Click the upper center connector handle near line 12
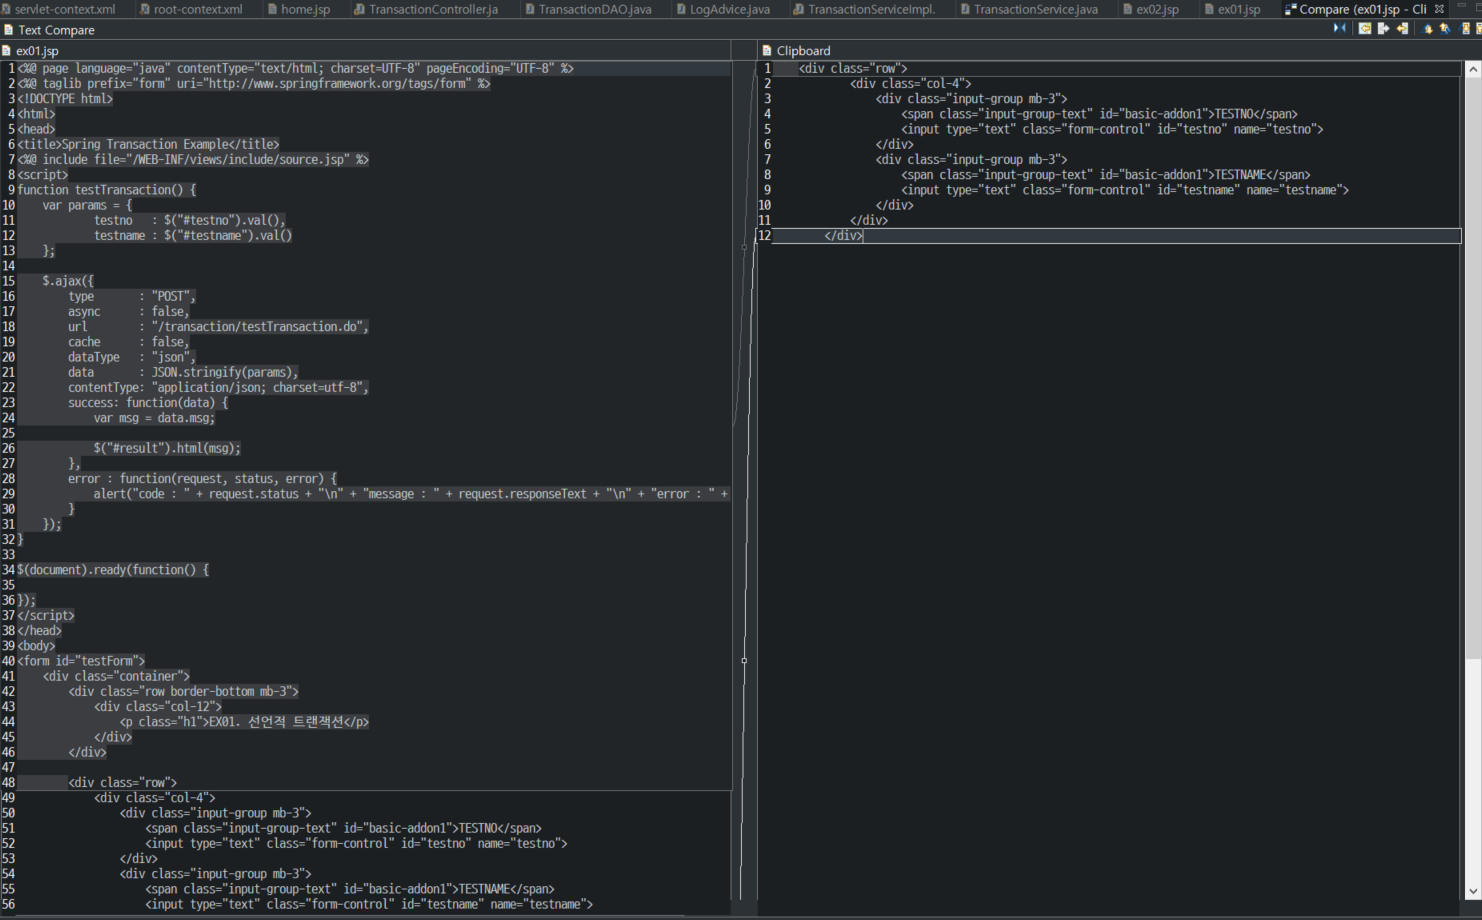The image size is (1482, 920). point(744,247)
